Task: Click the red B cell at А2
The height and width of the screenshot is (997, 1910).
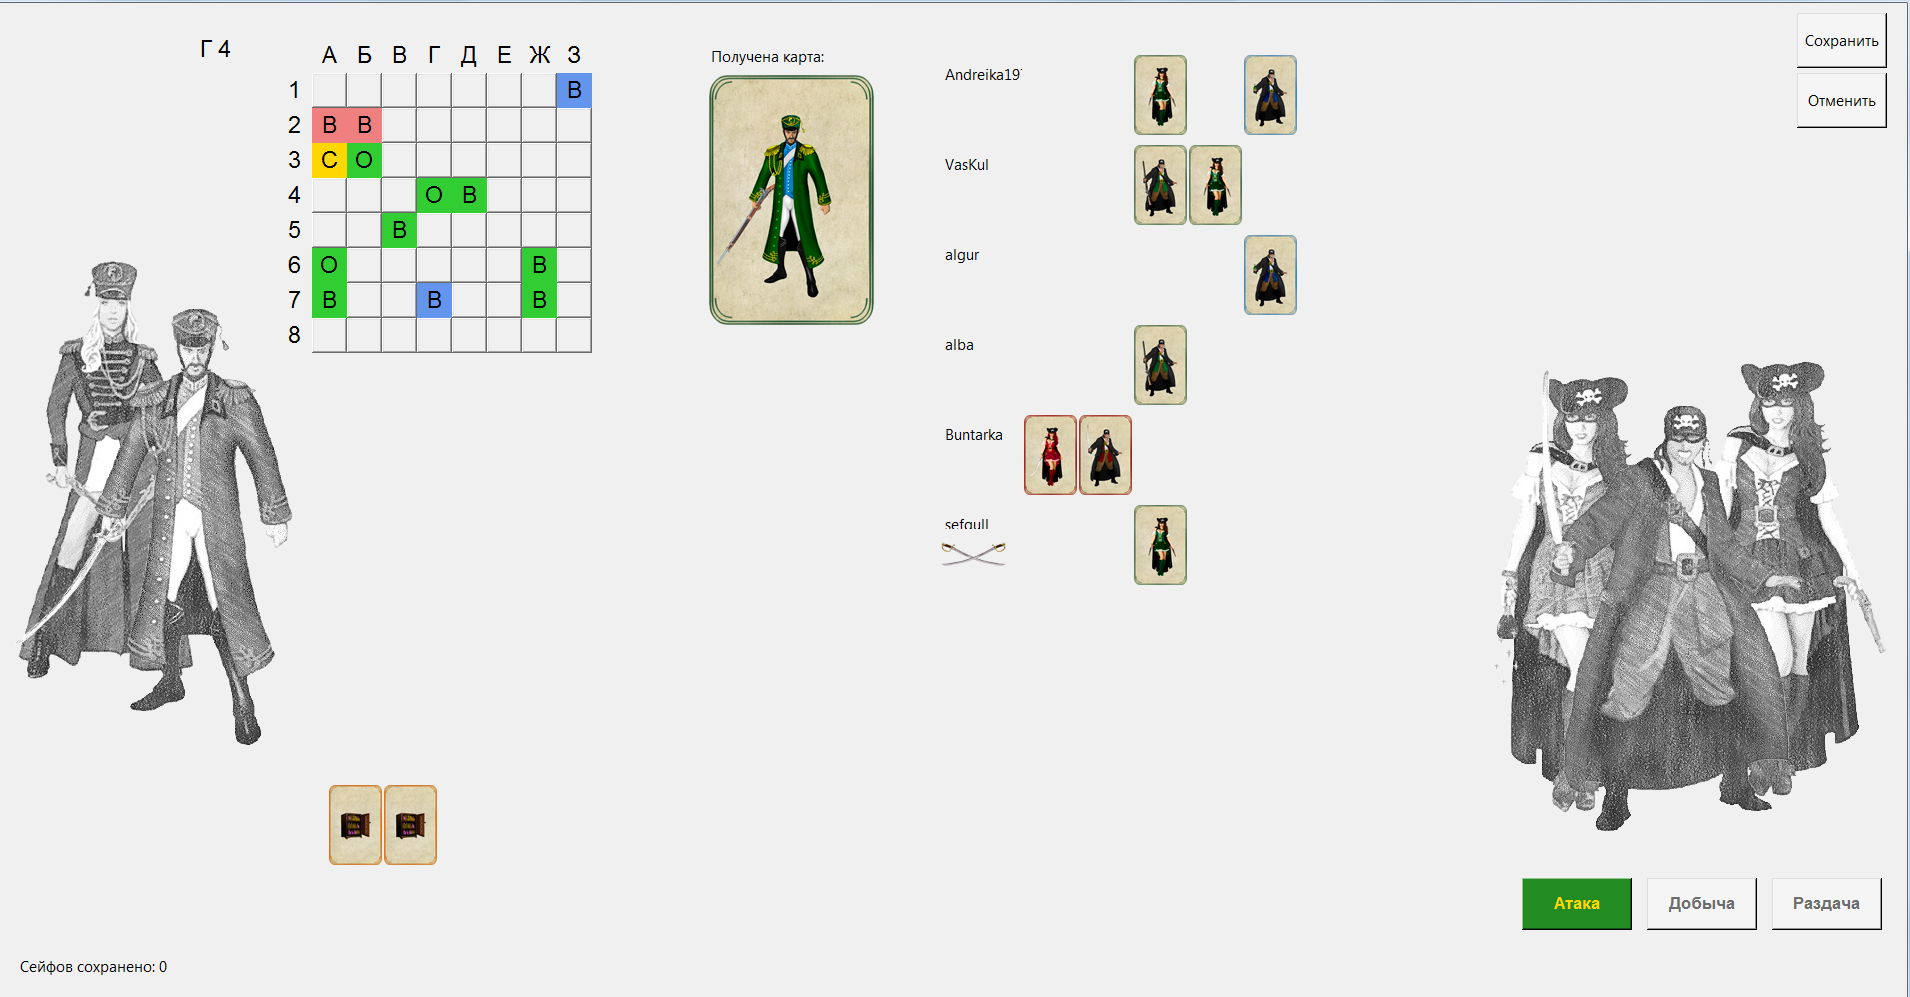Action: [x=329, y=125]
